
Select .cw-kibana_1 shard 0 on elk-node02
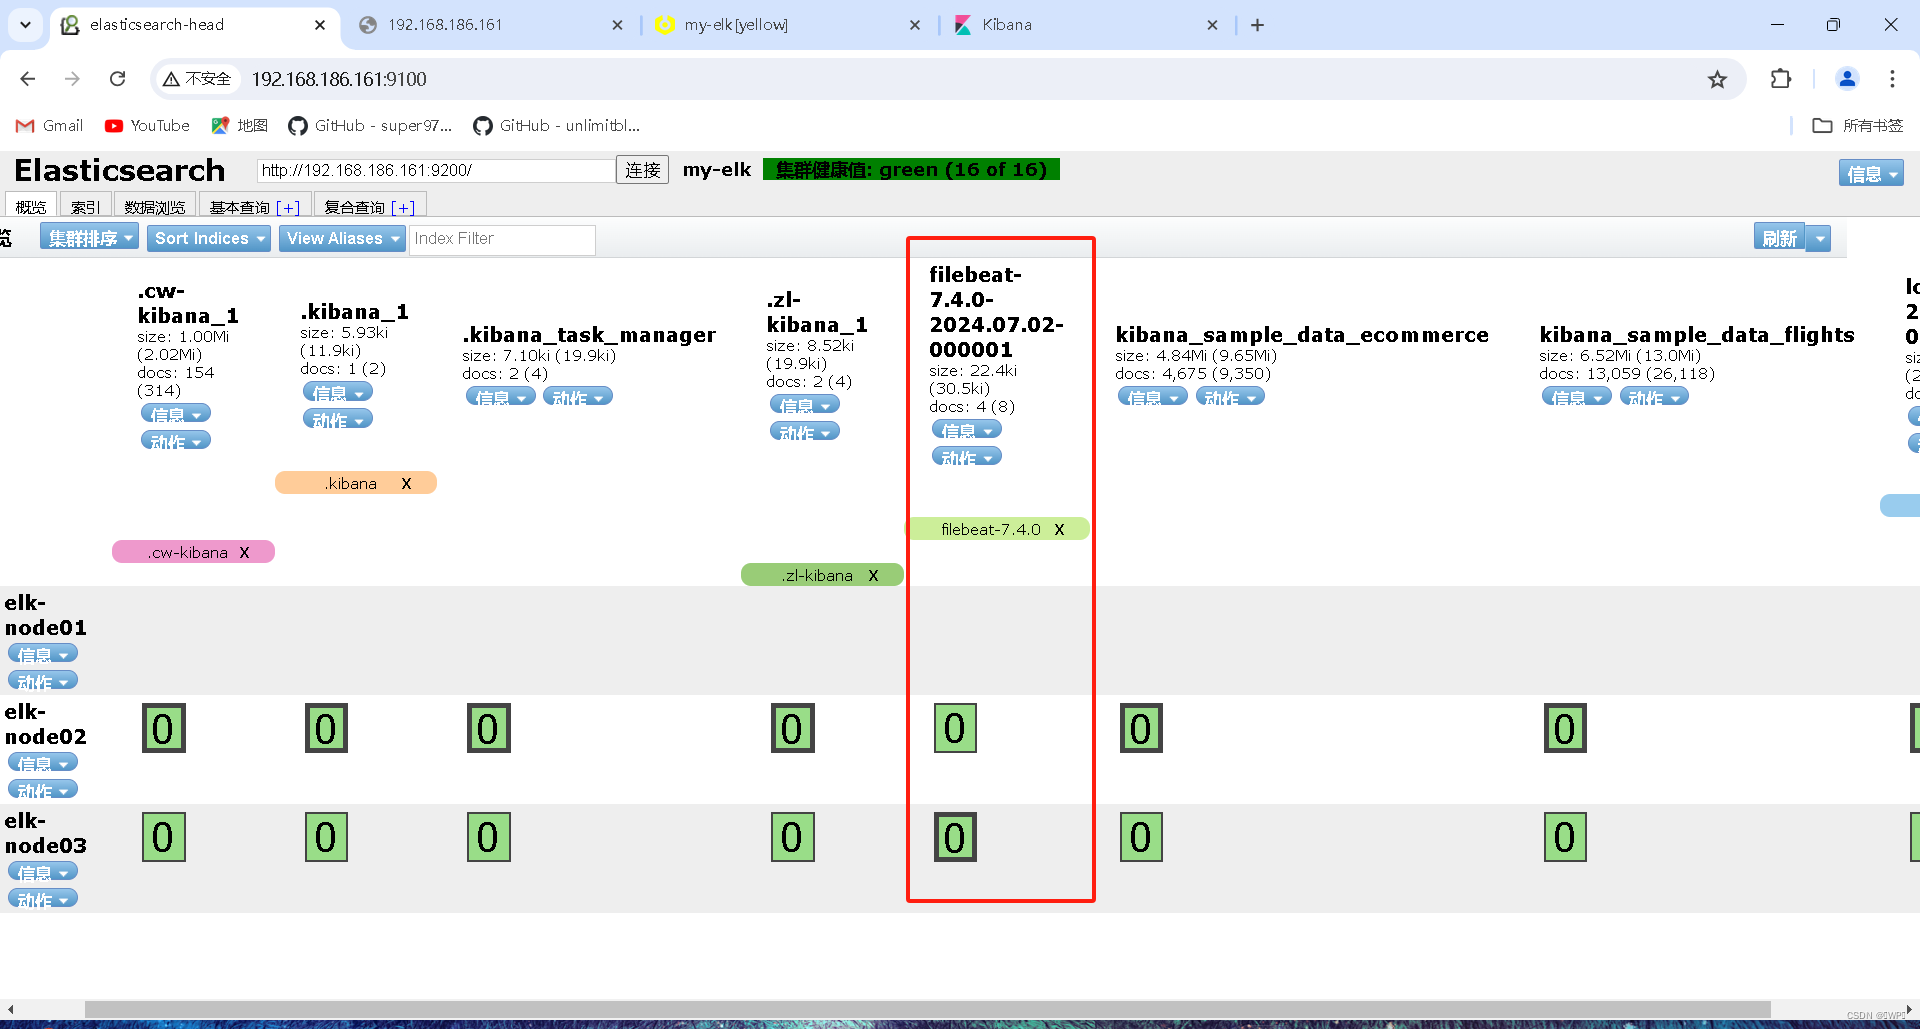tap(164, 729)
